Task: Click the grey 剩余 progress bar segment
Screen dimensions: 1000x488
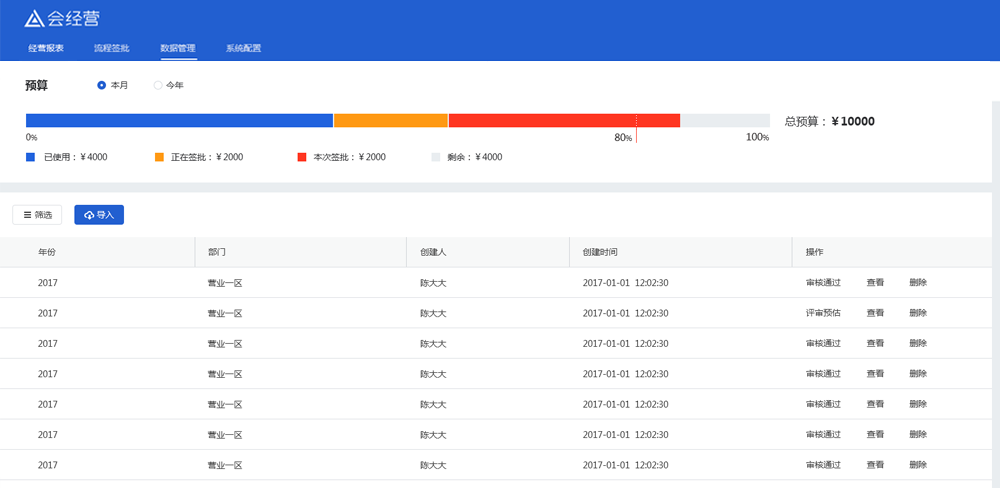Action: (x=725, y=121)
